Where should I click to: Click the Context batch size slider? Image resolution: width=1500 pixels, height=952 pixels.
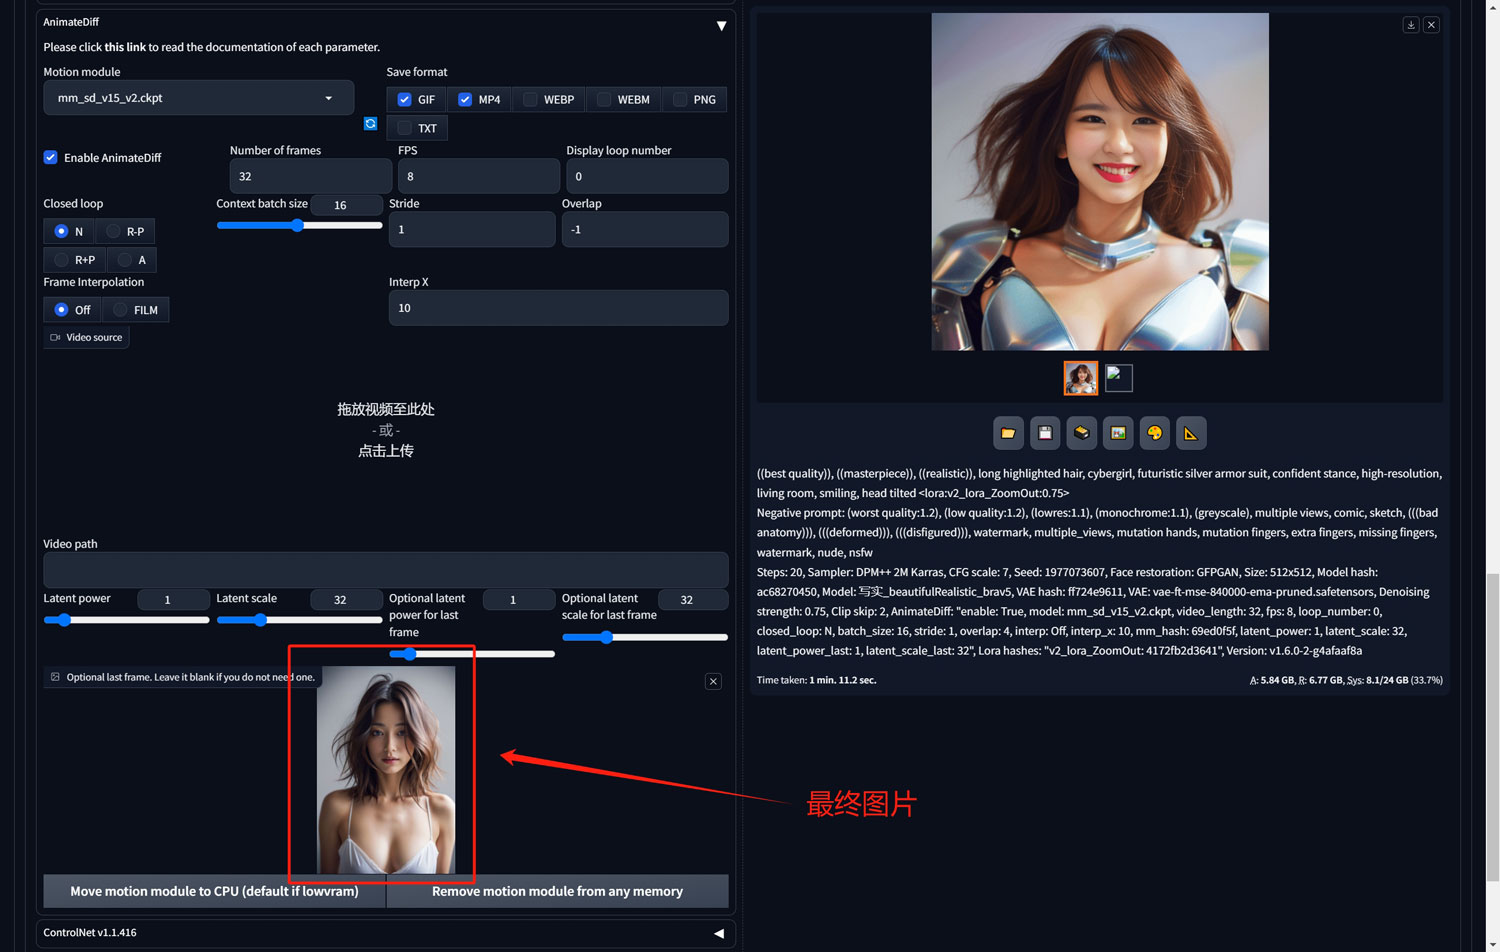click(299, 226)
